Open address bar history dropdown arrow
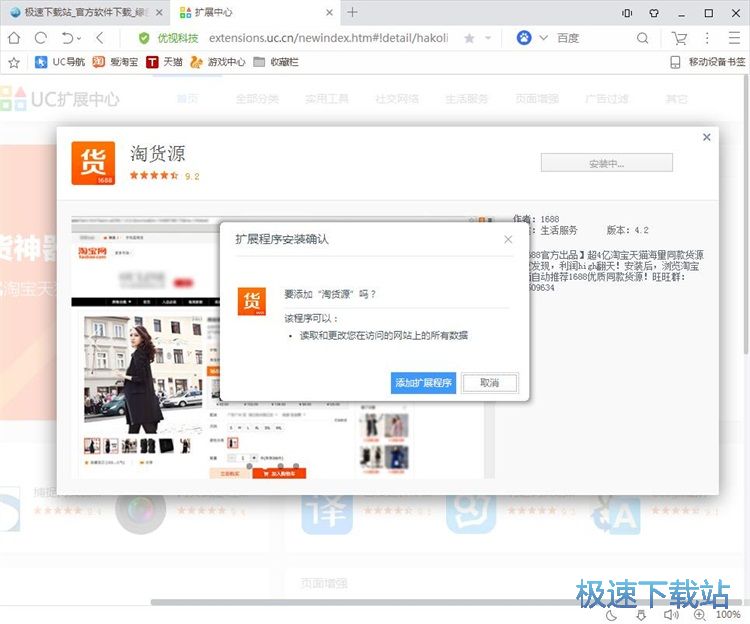750x624 pixels. [x=488, y=38]
